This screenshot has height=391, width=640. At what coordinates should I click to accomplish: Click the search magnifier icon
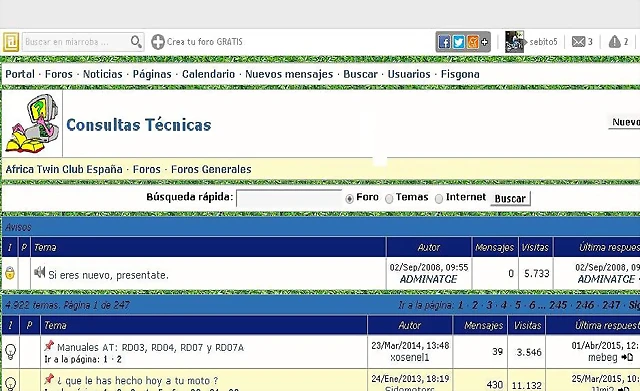(136, 42)
